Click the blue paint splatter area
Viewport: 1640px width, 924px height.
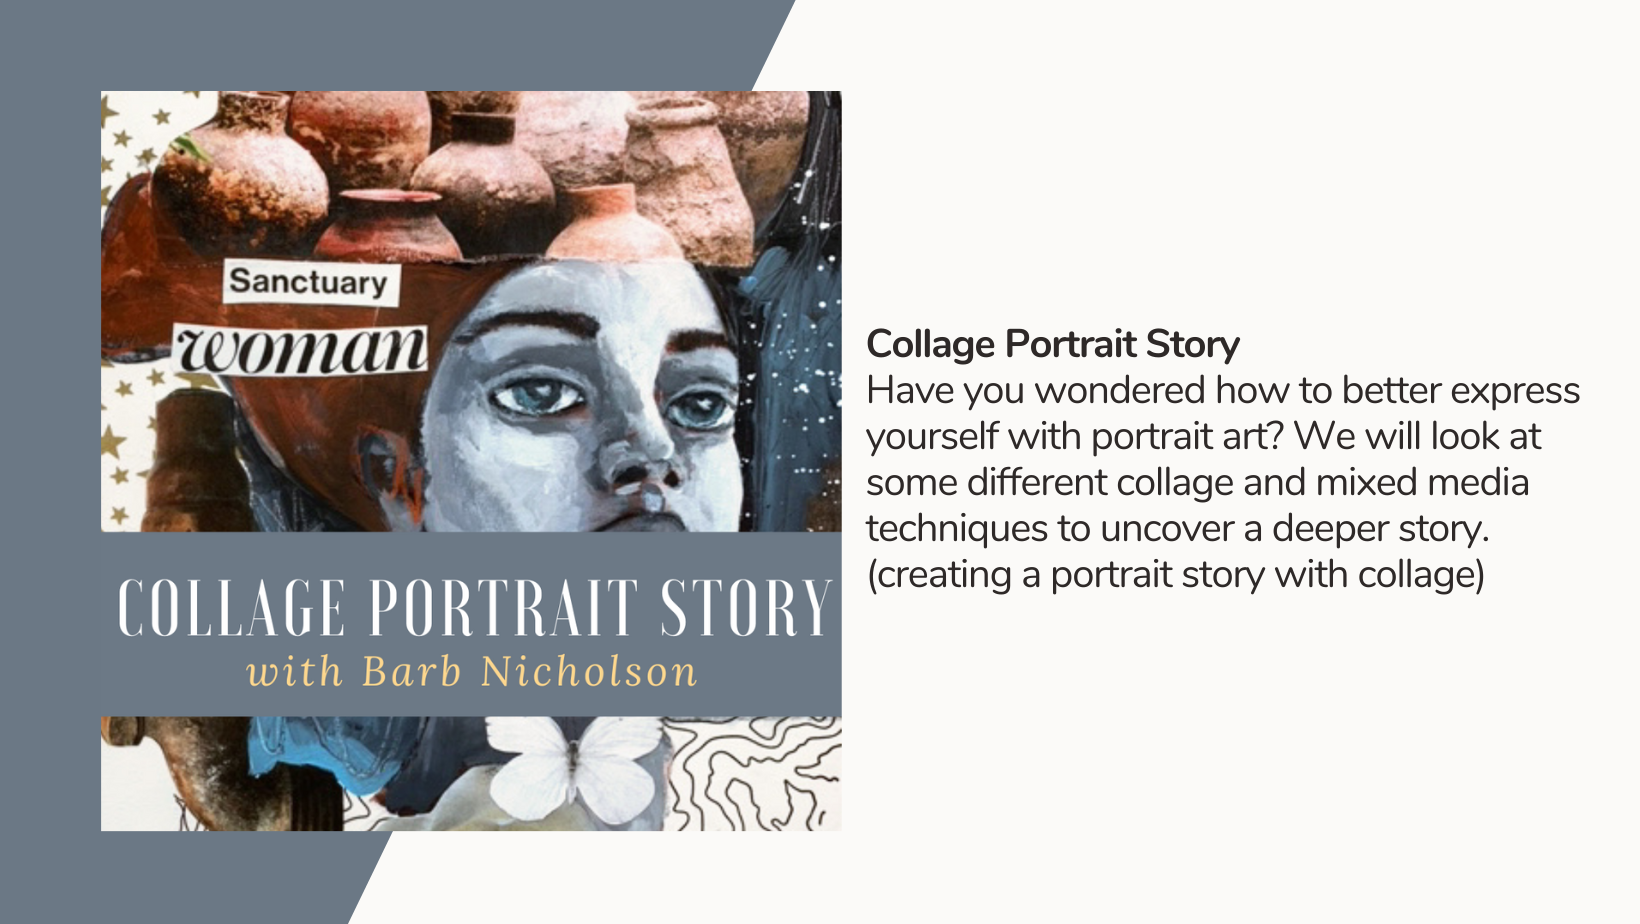[795, 380]
